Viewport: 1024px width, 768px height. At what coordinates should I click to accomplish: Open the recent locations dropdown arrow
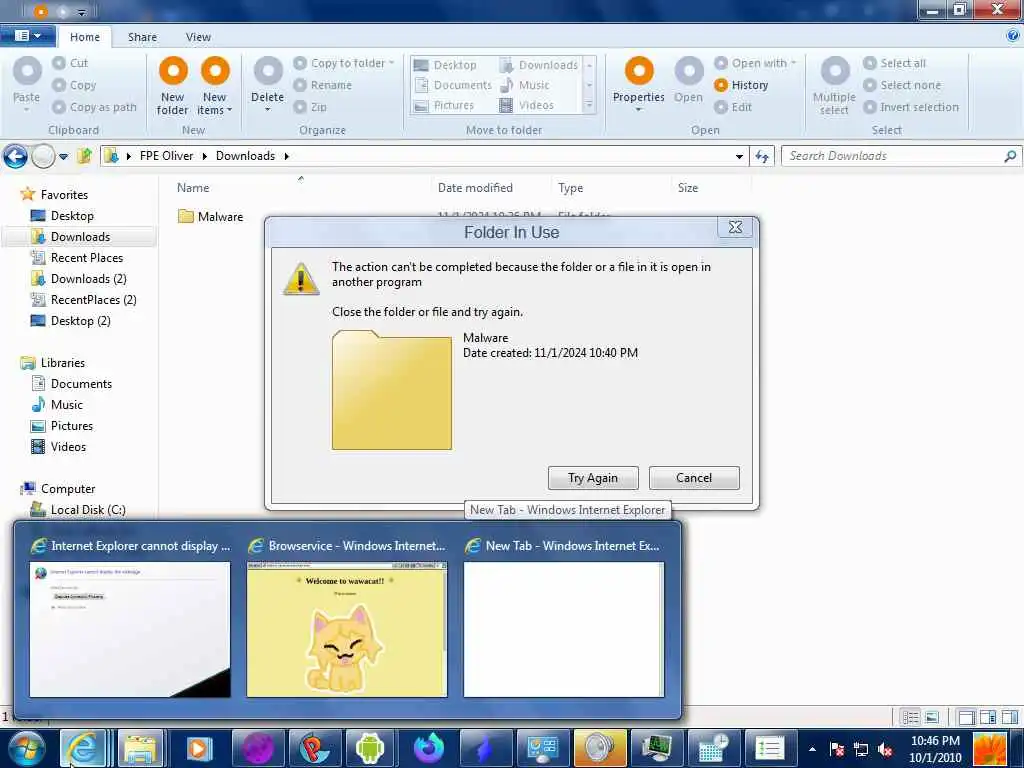tap(63, 157)
